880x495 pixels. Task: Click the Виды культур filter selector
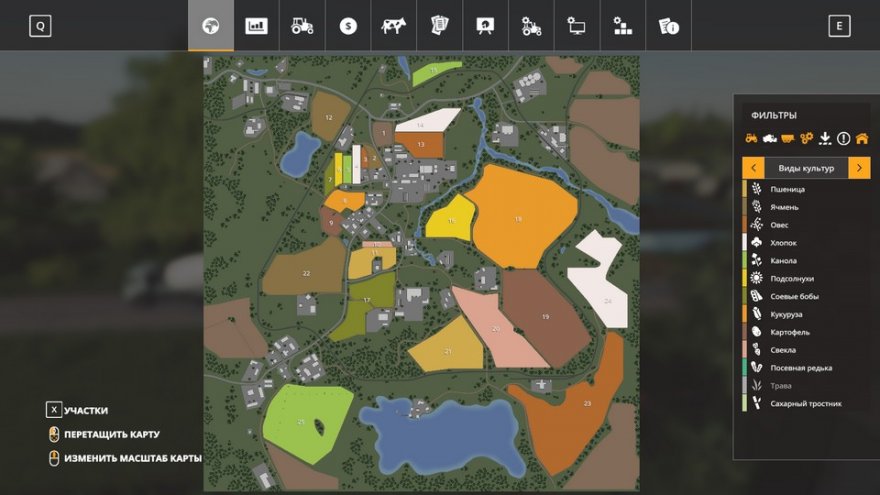pos(805,168)
